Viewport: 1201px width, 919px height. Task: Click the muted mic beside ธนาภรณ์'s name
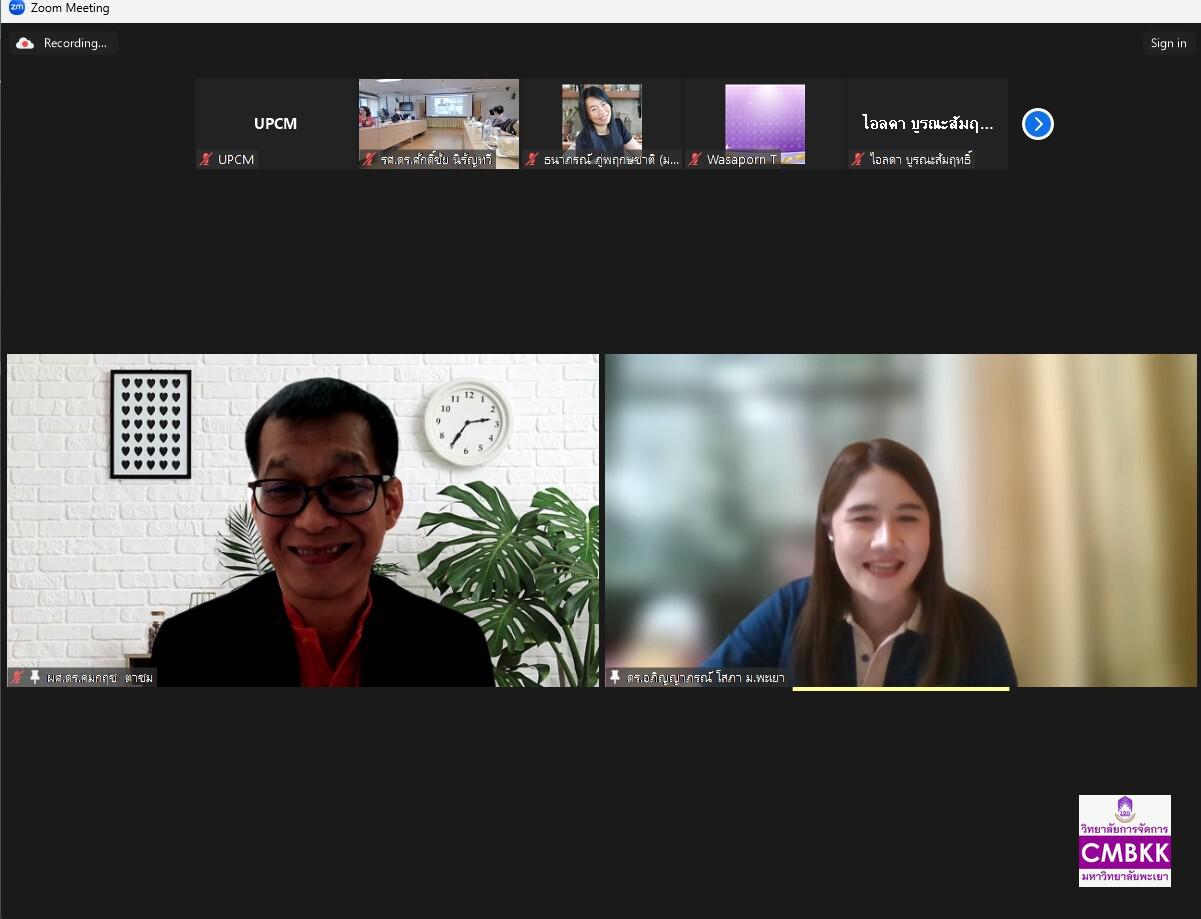[x=532, y=159]
